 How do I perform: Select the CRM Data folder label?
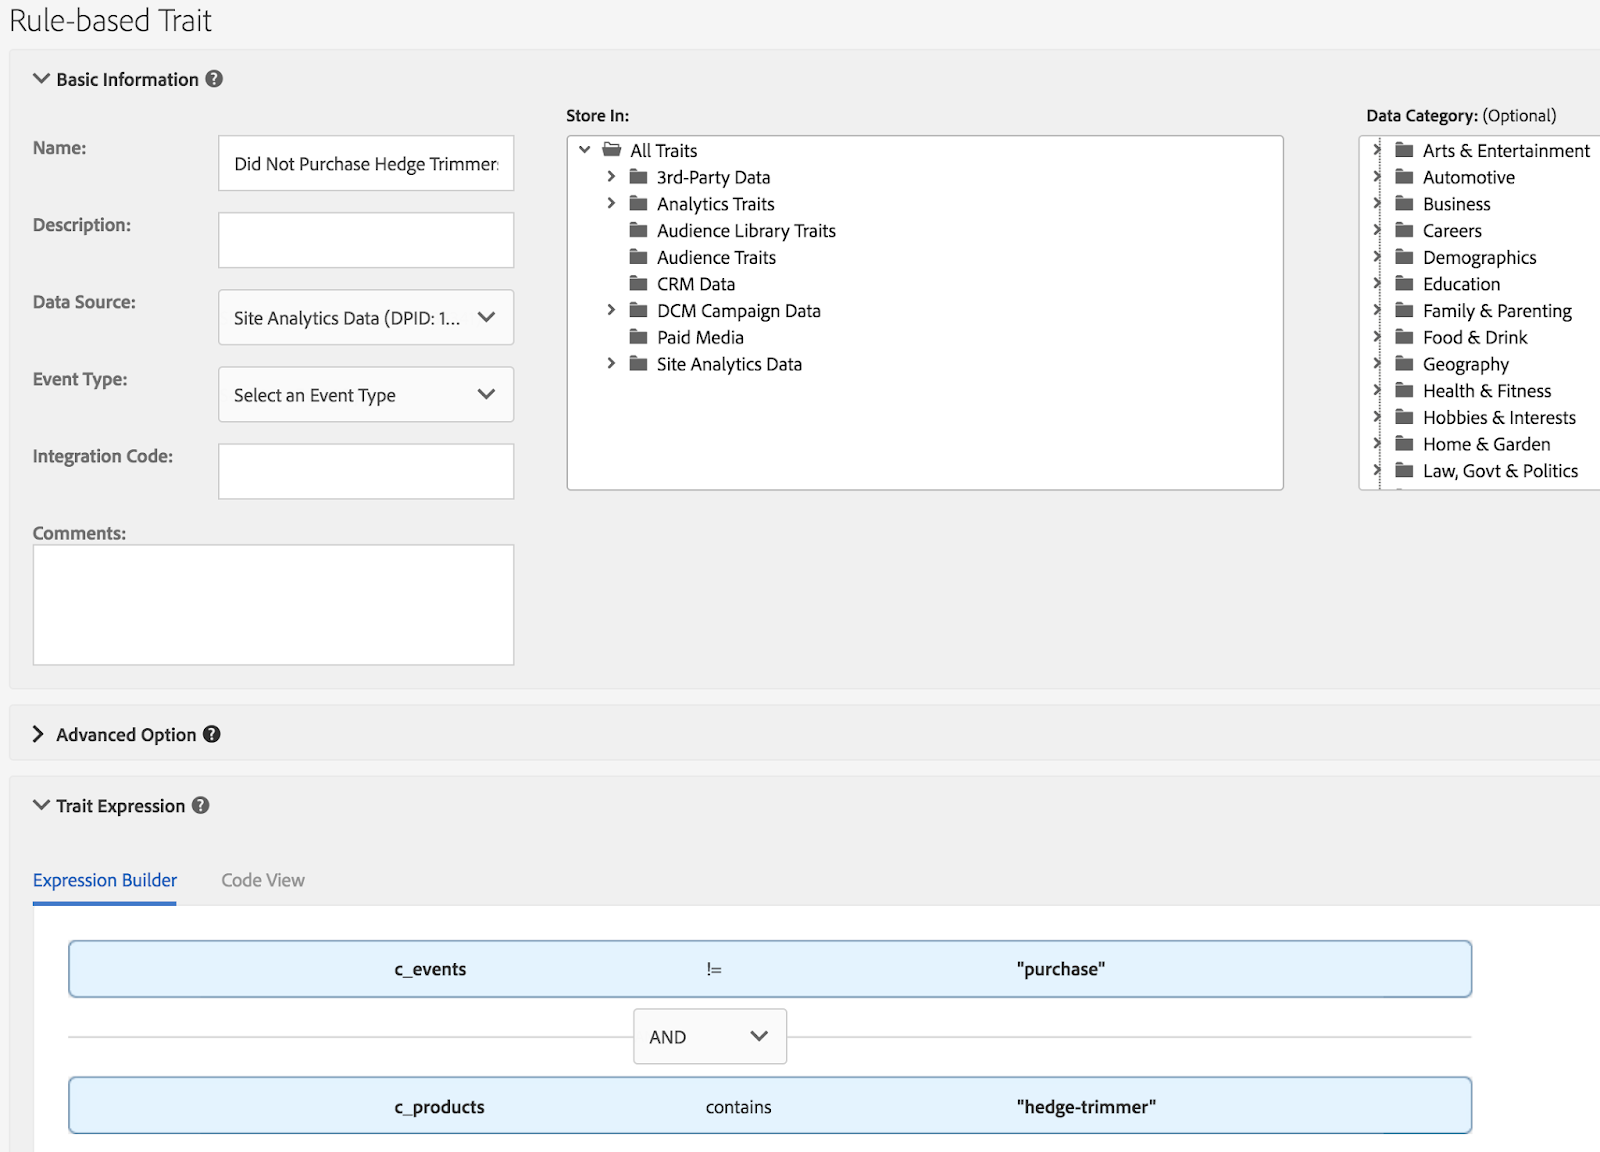point(696,284)
